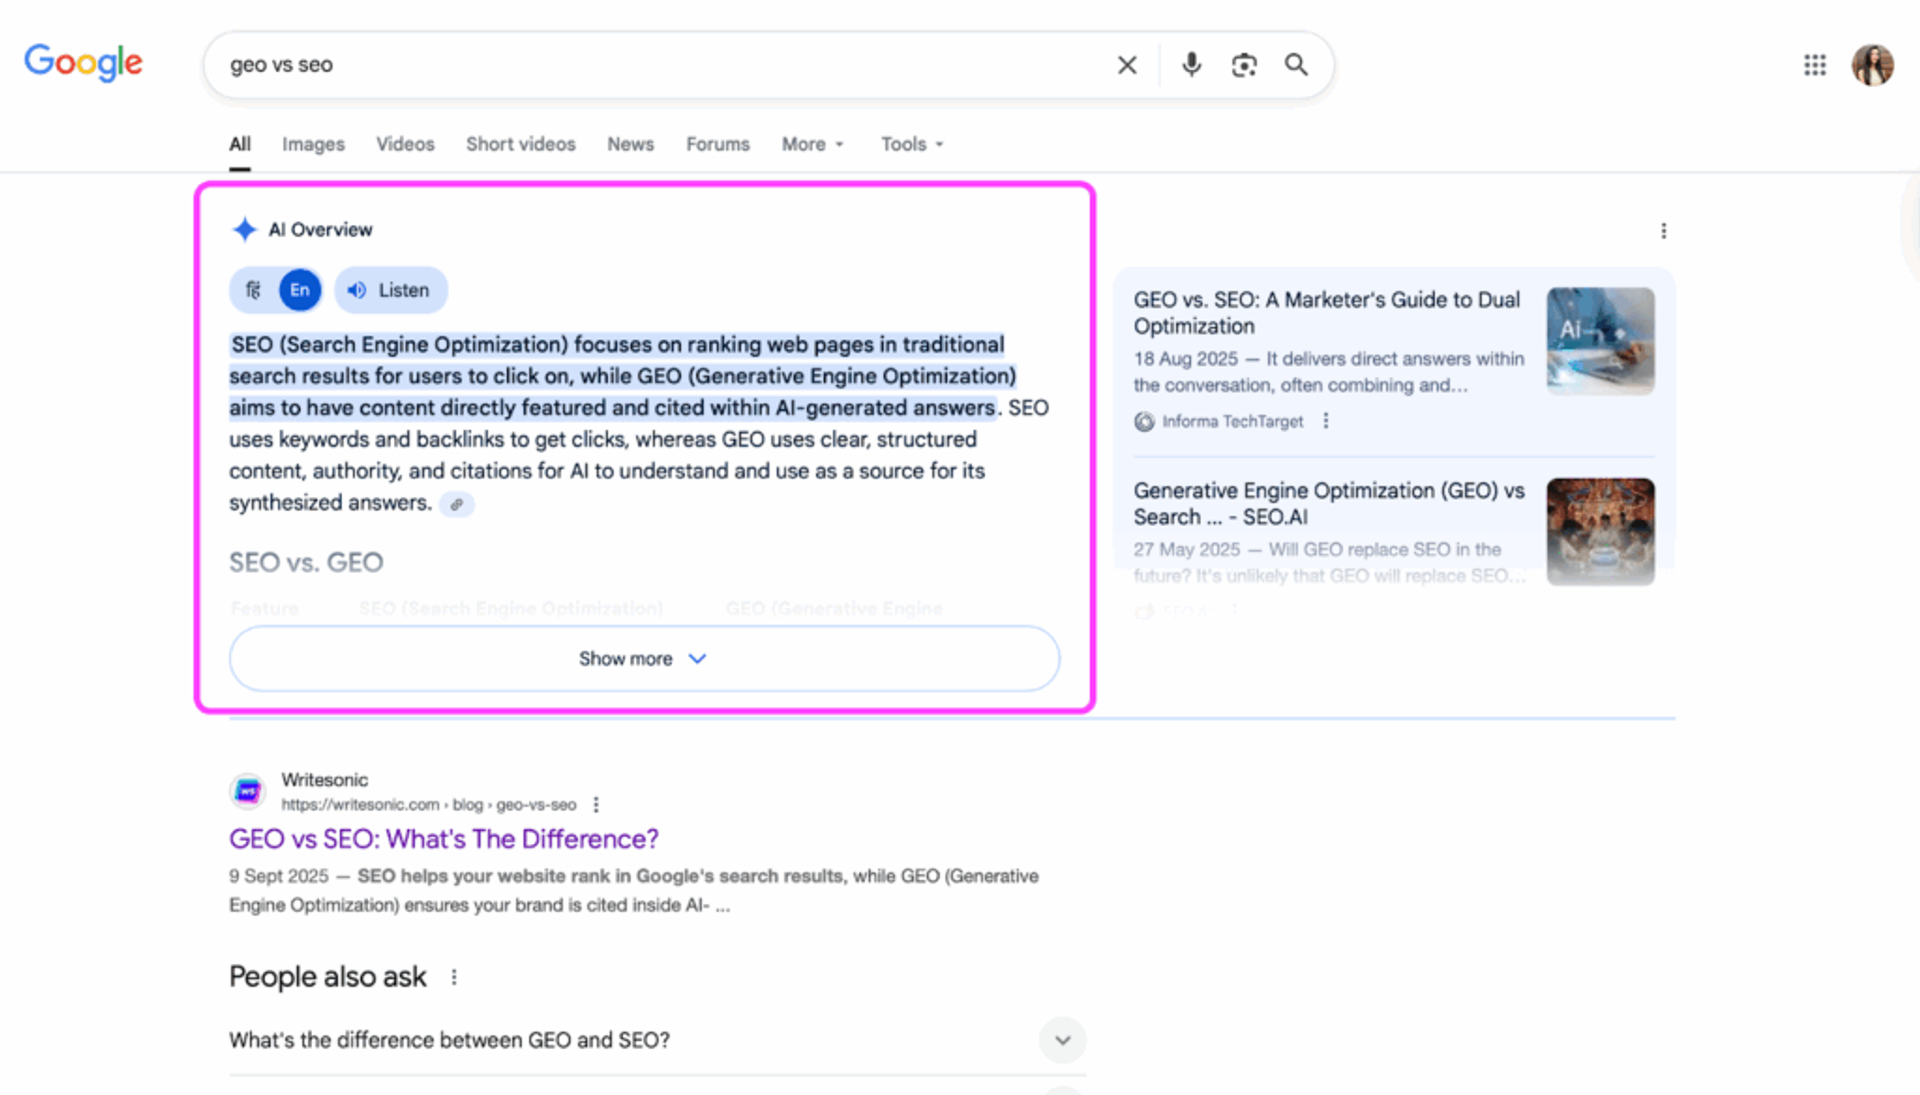Viewport: 1920px width, 1095px height.
Task: Open the Forums tab
Action: click(x=717, y=144)
